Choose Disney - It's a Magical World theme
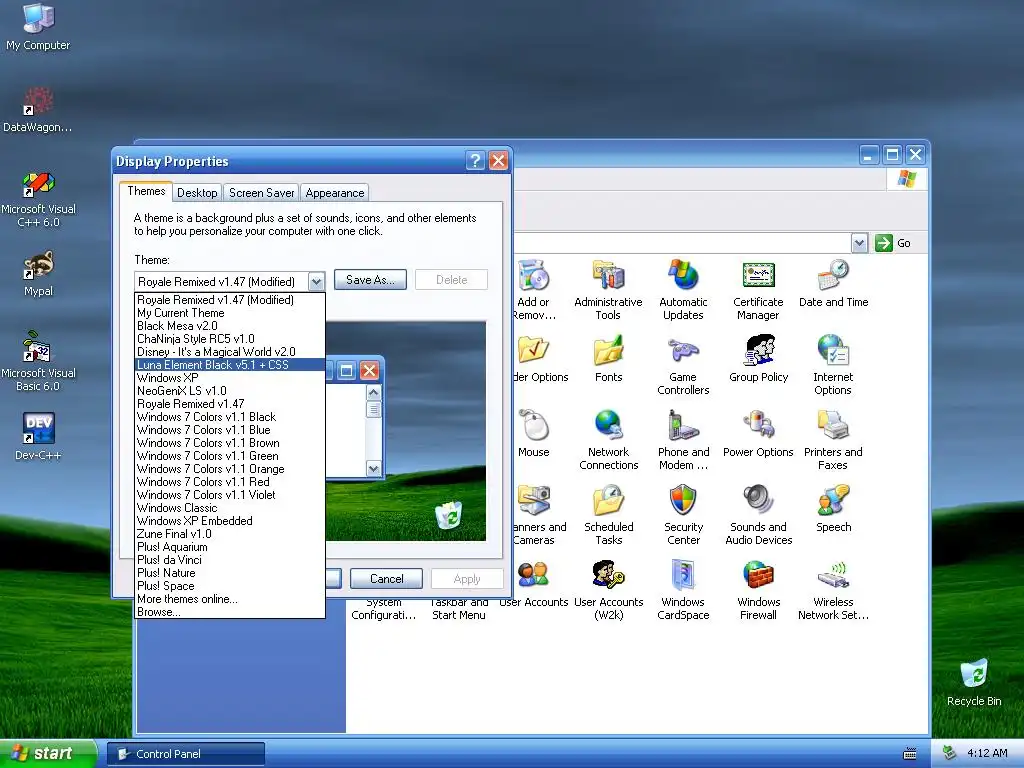 (230, 351)
